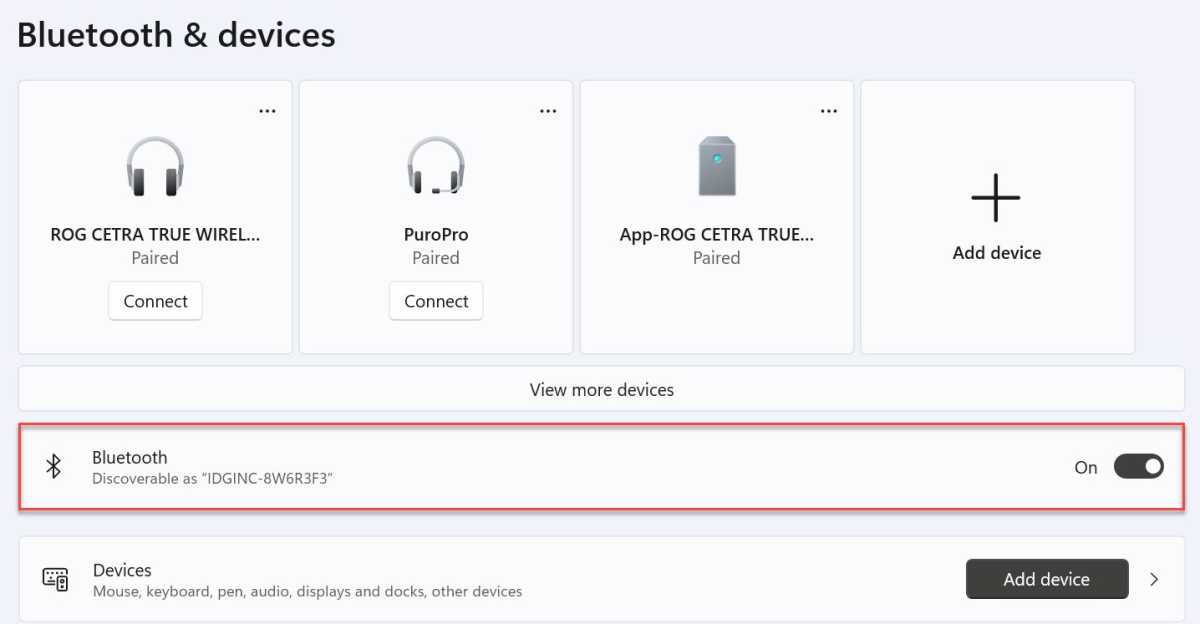The width and height of the screenshot is (1200, 624).
Task: Click the Bluetooth row title
Action: (x=130, y=457)
